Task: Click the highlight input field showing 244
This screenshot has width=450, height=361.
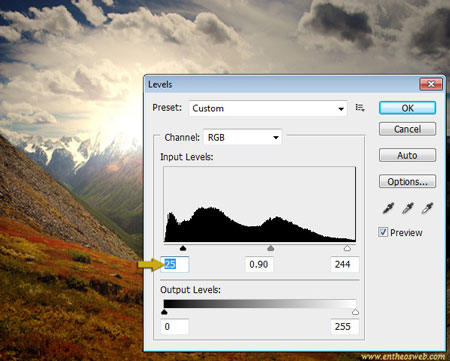Action: 345,264
